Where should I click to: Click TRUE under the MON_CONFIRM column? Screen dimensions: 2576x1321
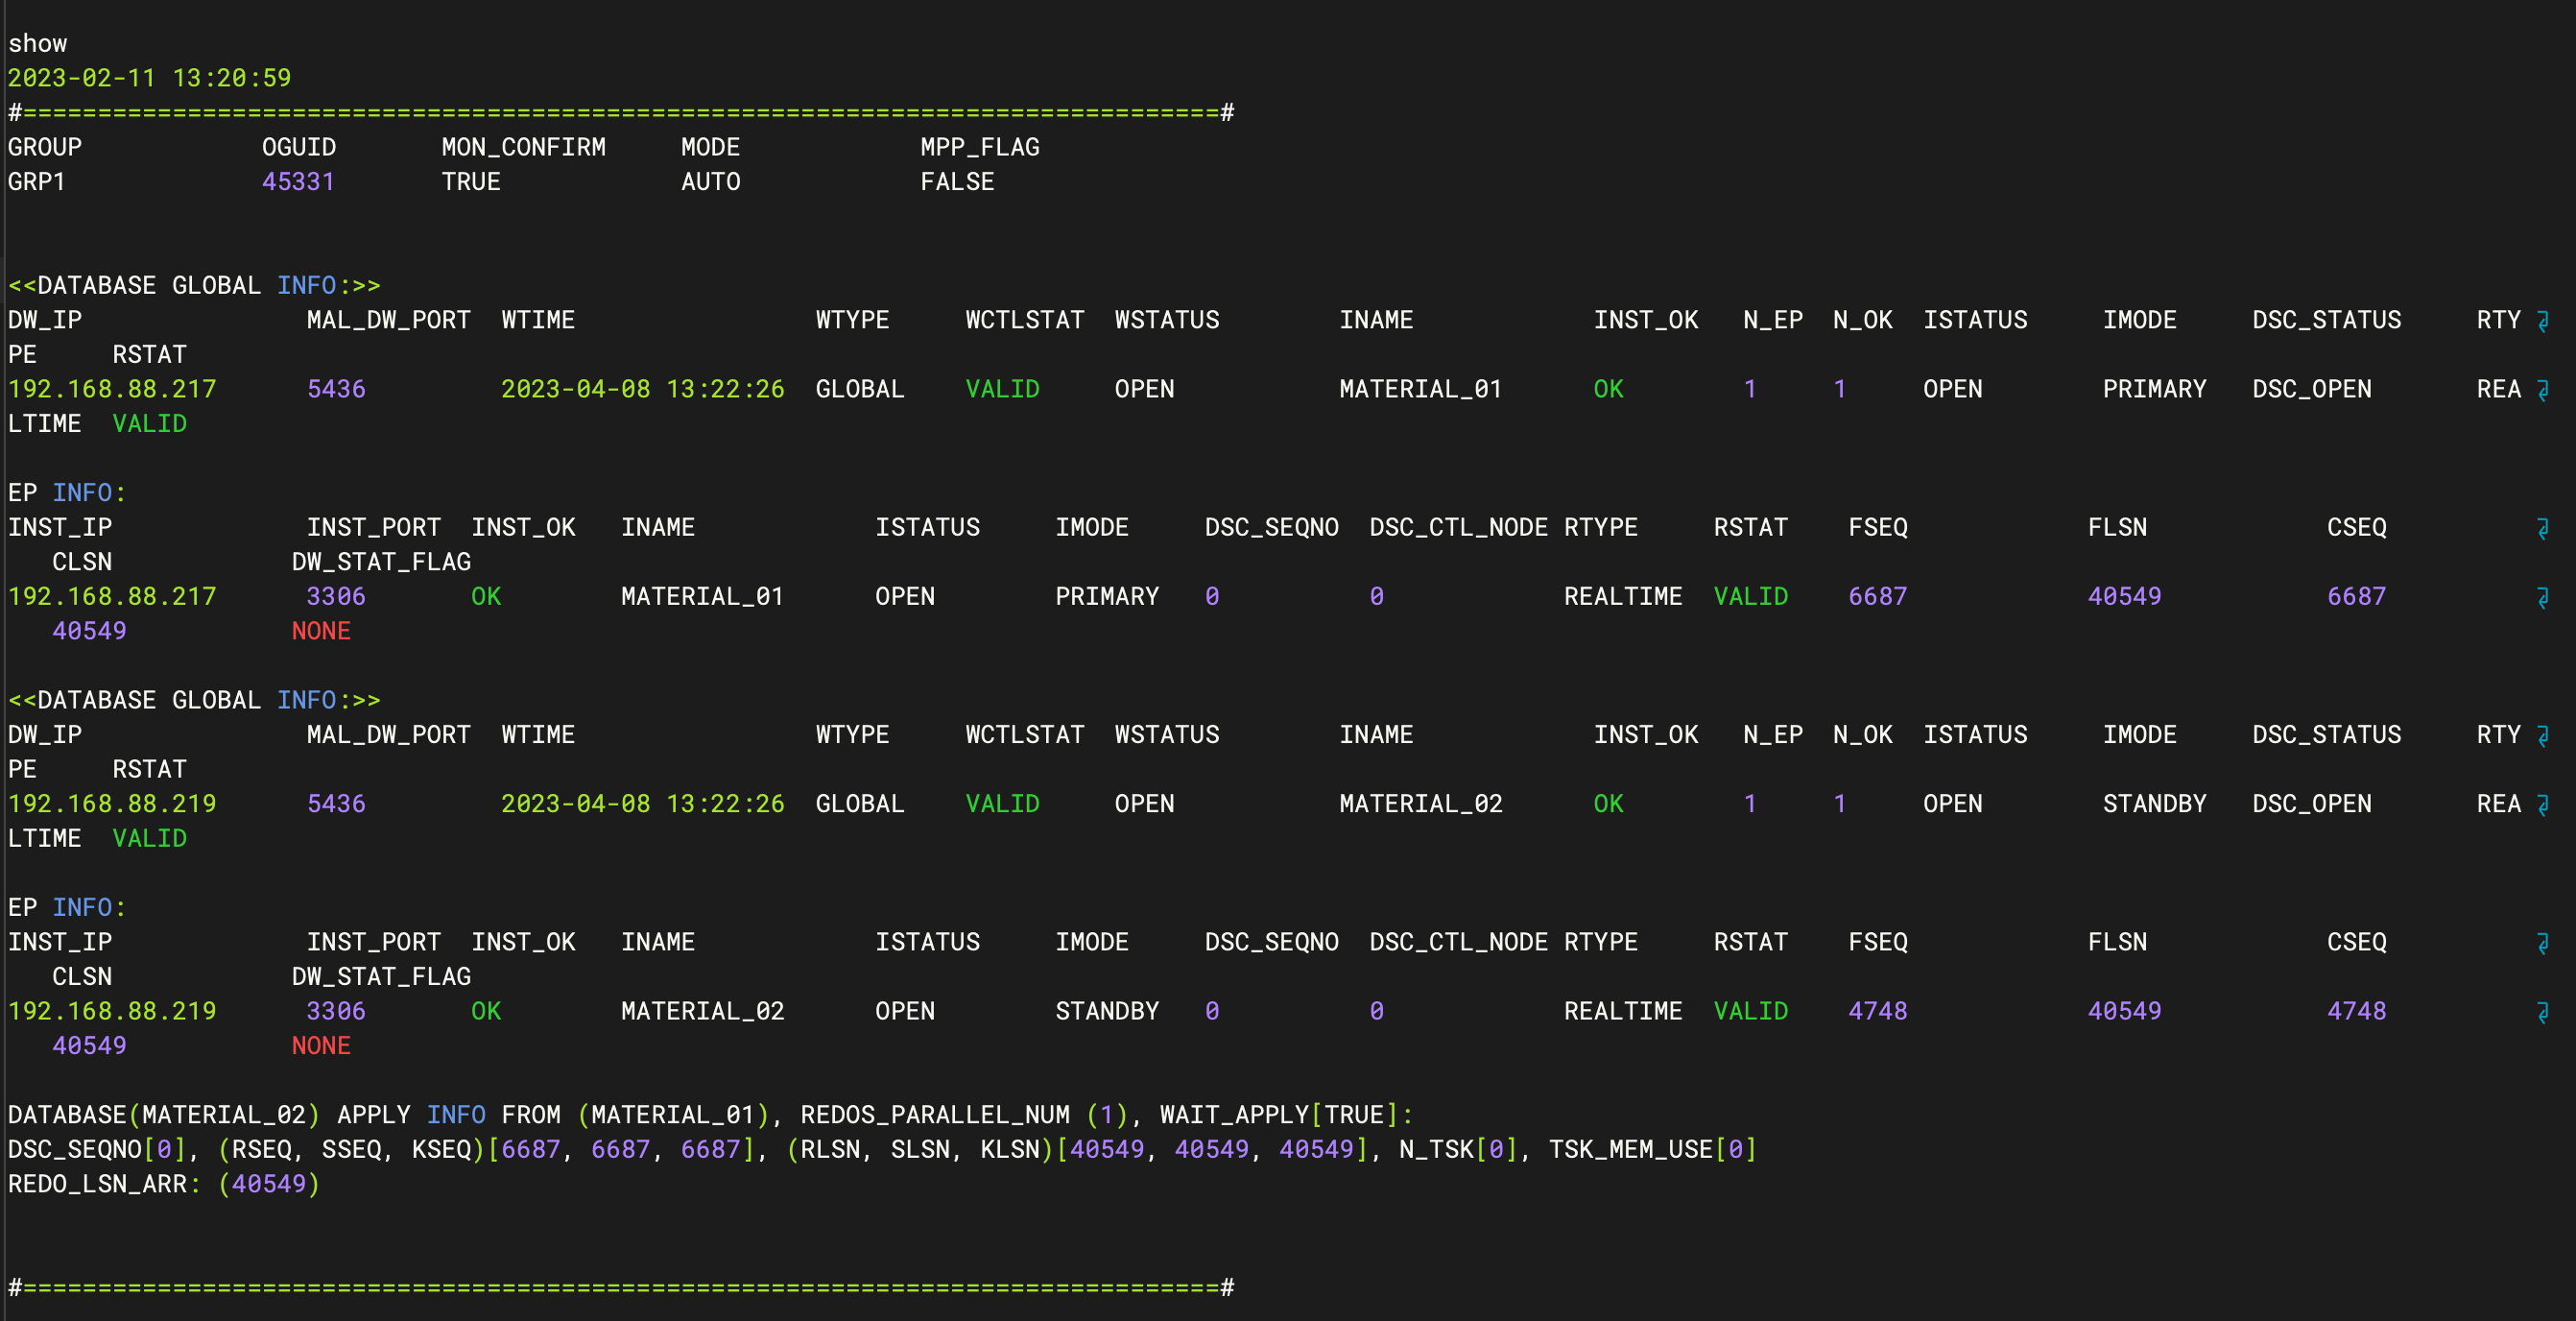(x=471, y=182)
